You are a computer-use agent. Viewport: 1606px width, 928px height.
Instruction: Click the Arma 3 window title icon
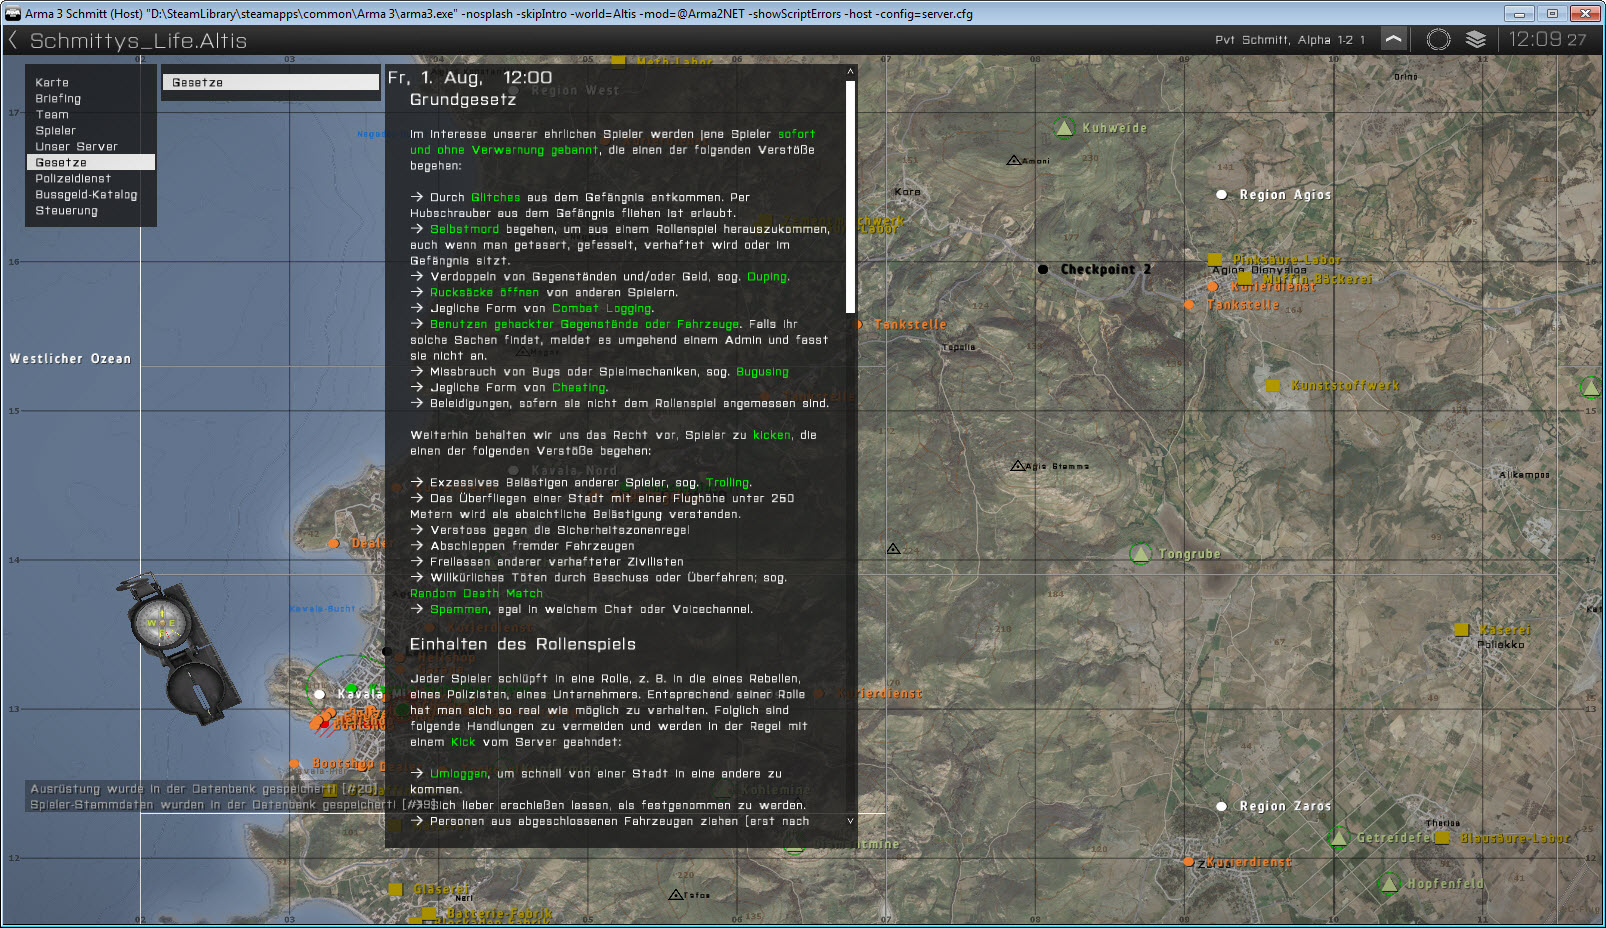pos(12,13)
